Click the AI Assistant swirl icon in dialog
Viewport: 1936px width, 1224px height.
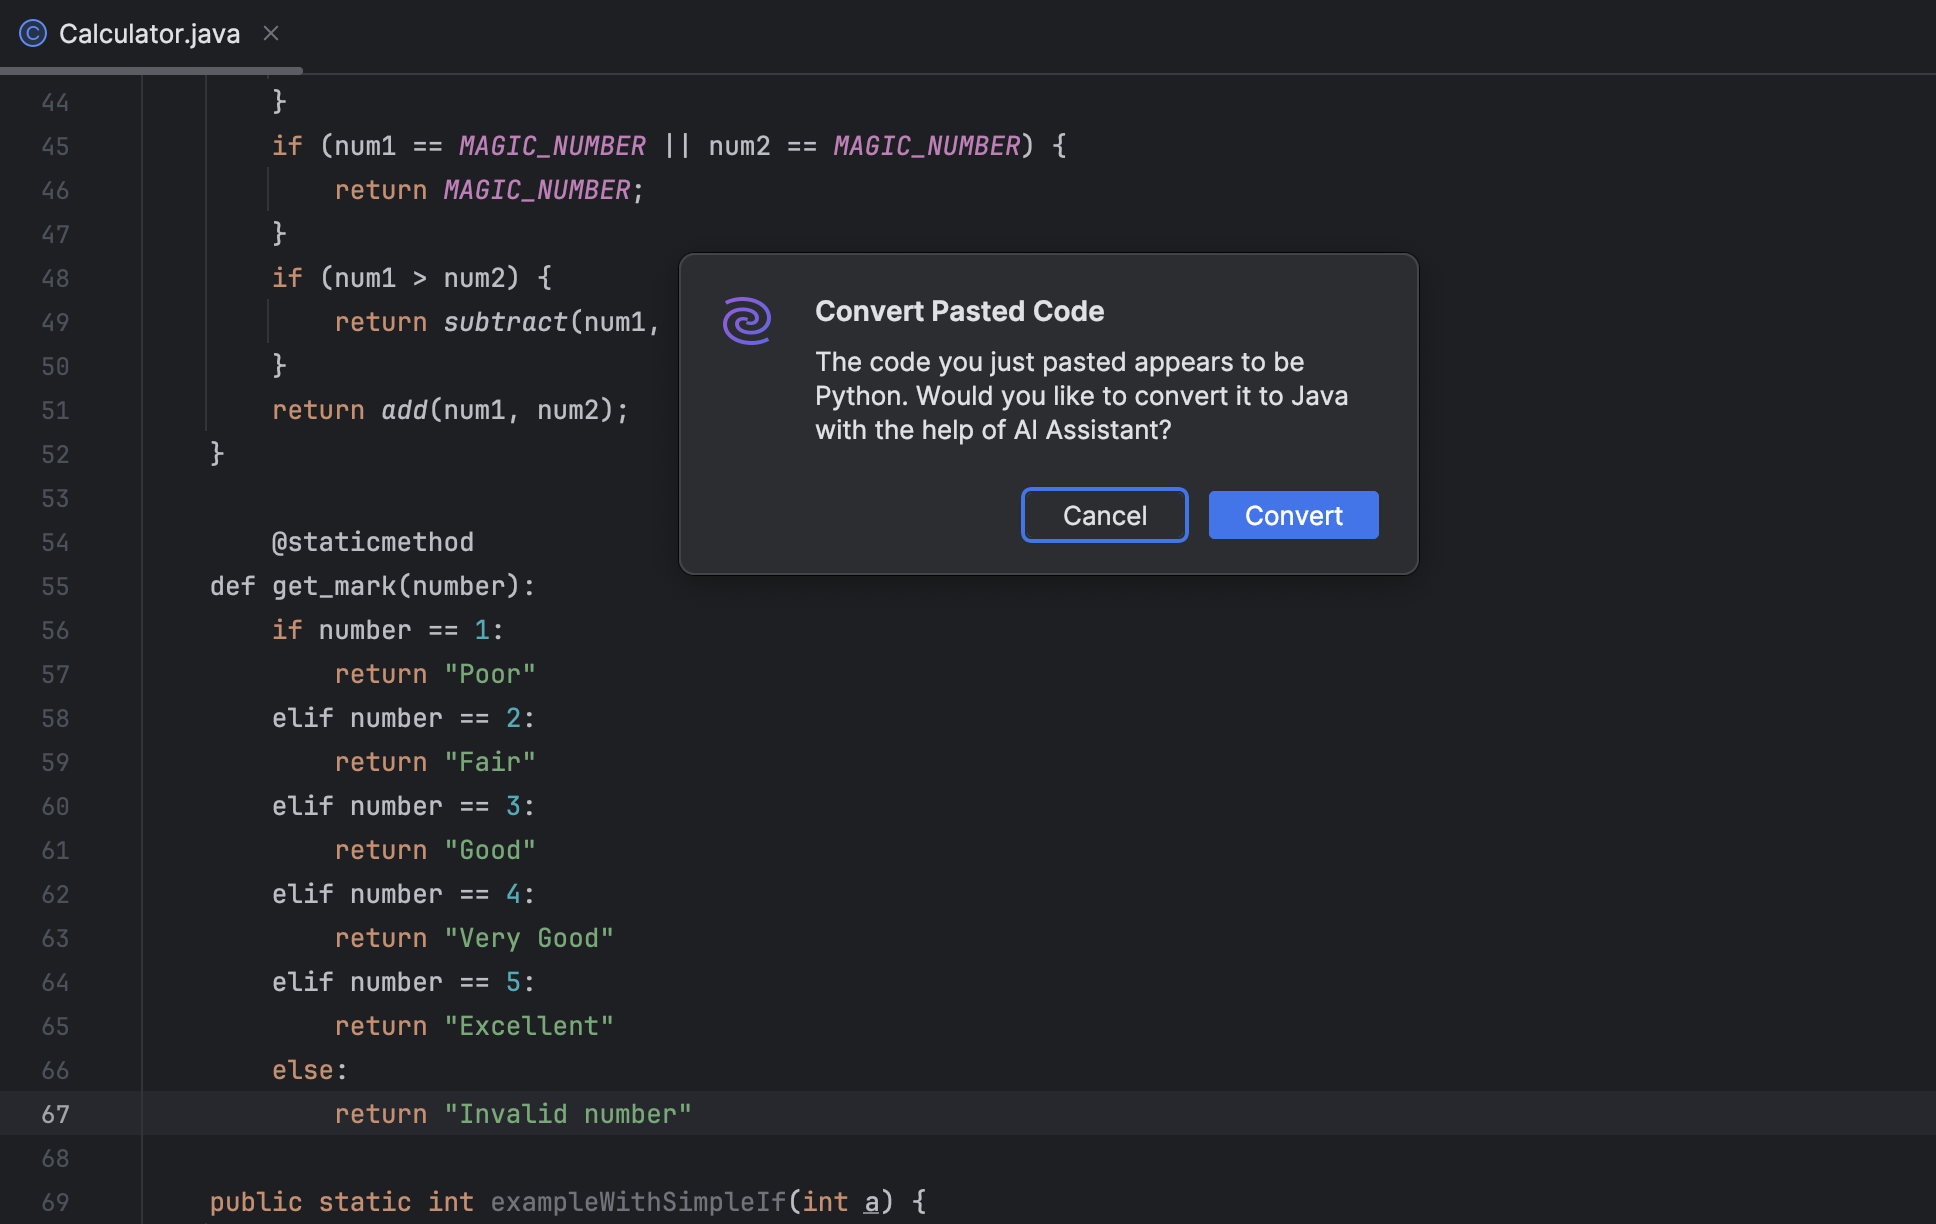747,320
